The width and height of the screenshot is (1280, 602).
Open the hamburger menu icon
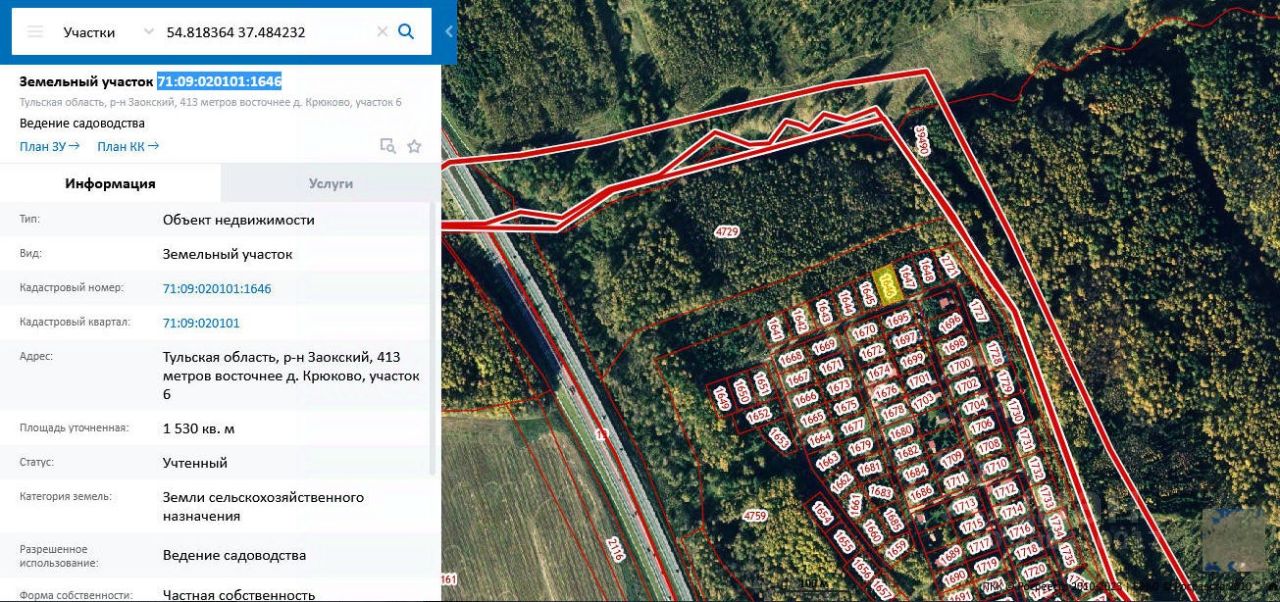[35, 32]
